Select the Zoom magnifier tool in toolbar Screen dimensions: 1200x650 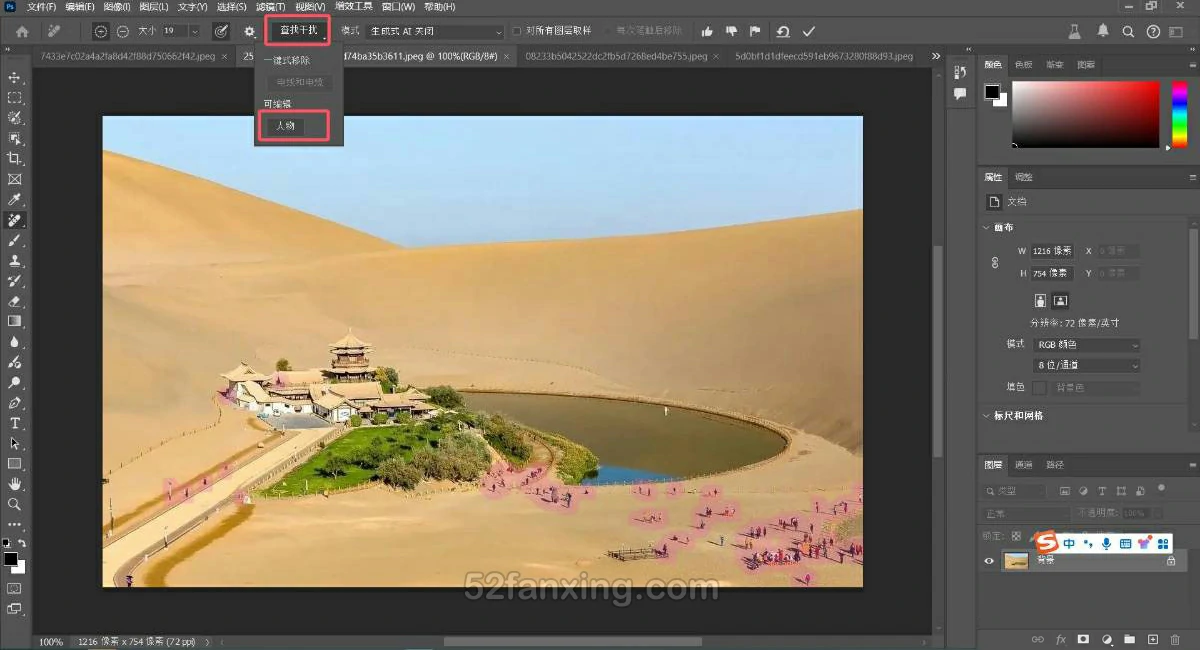click(x=15, y=504)
